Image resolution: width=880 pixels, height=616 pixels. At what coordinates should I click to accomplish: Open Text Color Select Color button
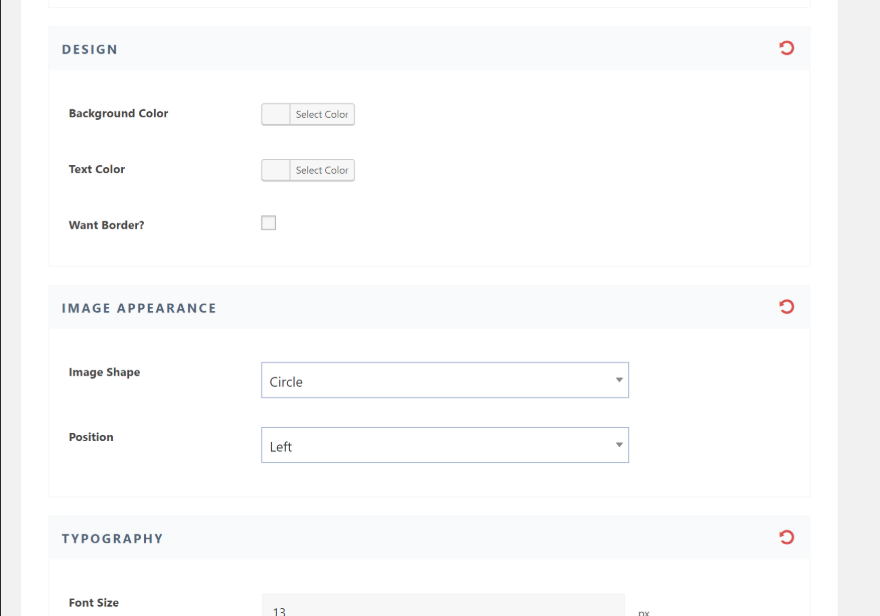[322, 170]
